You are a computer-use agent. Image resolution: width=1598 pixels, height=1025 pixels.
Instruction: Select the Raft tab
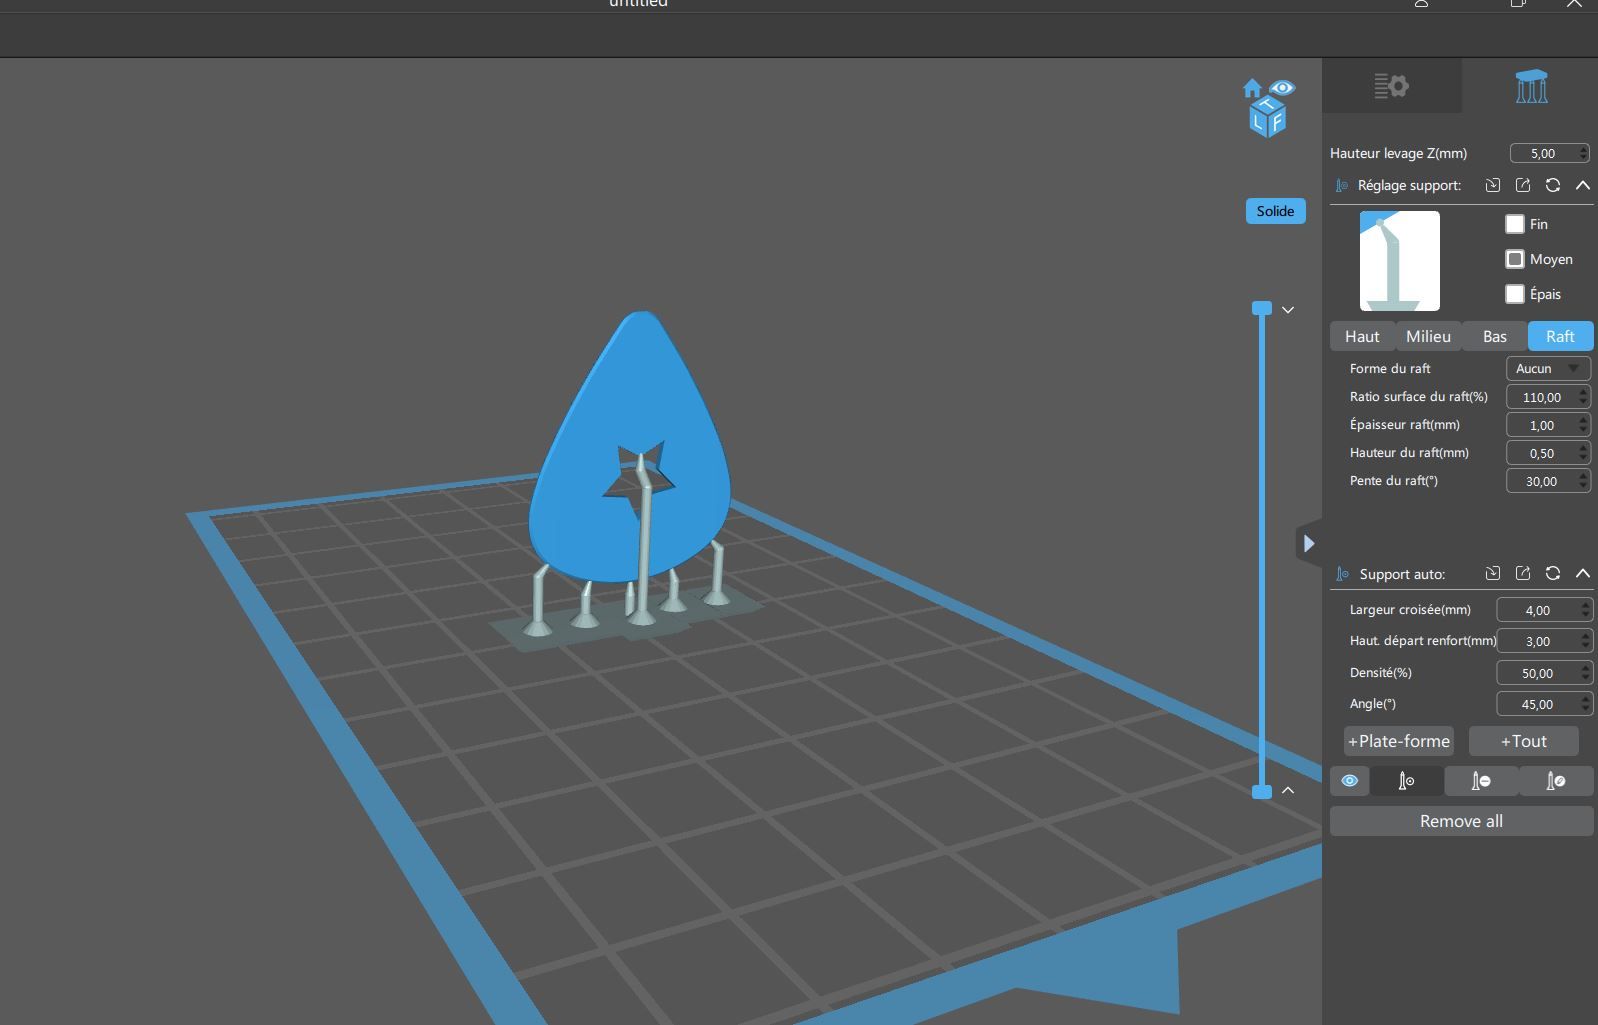[x=1560, y=336]
